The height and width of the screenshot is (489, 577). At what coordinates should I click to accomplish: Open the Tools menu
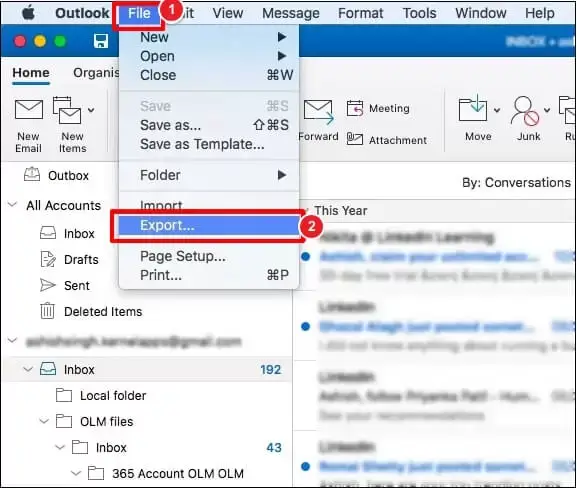[420, 13]
